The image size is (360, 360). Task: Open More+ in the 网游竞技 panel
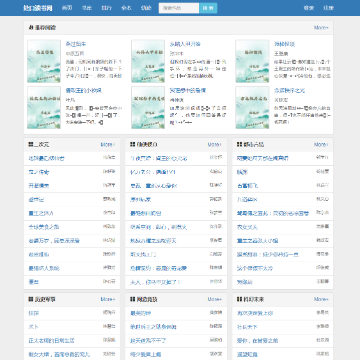pyautogui.click(x=215, y=299)
